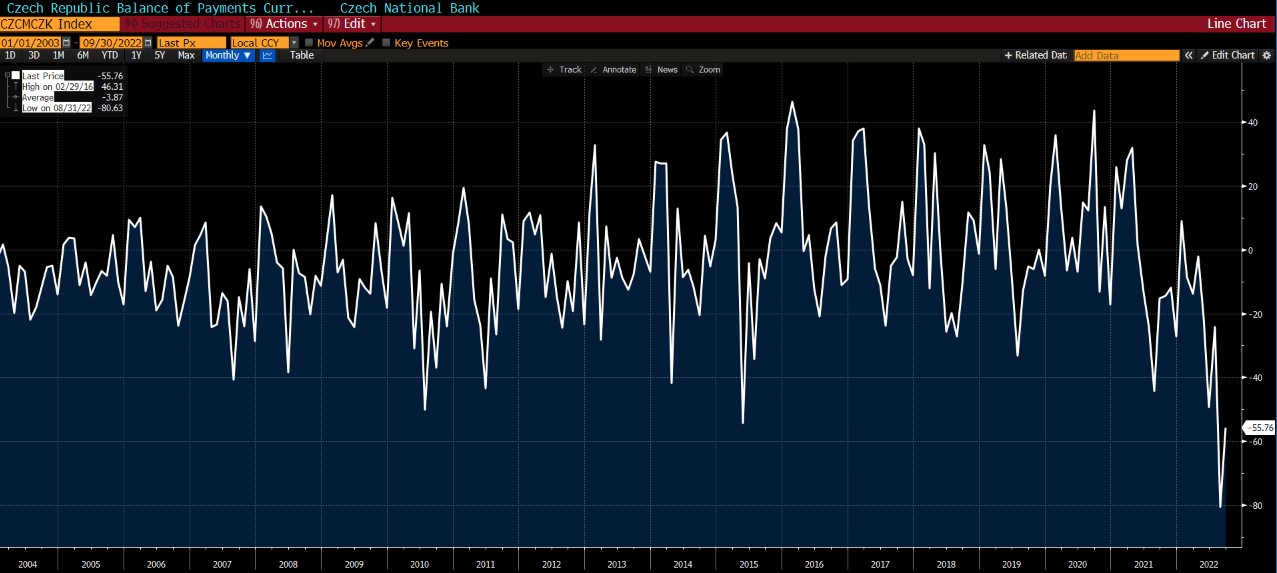Toggle the Last Price legend checkbox
Screen dimensions: 1277x573
tap(15, 76)
